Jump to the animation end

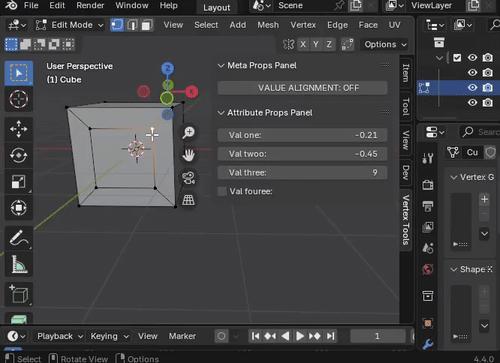[330, 336]
